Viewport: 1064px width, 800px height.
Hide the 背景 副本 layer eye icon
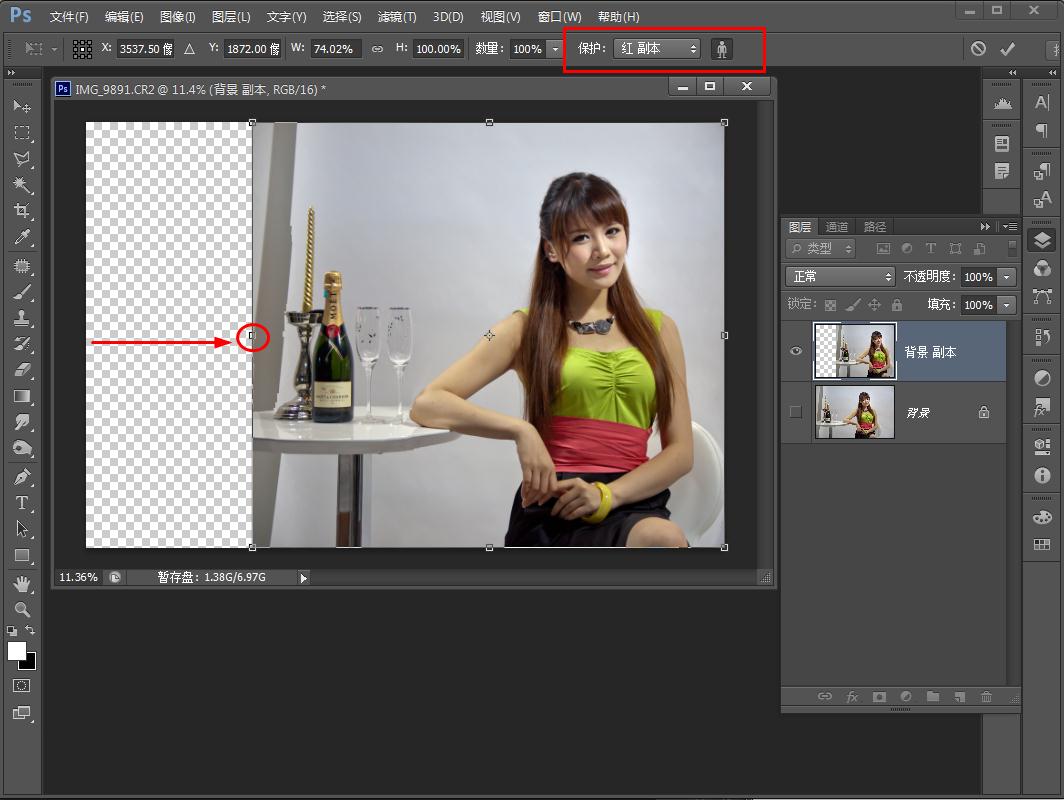coord(796,351)
